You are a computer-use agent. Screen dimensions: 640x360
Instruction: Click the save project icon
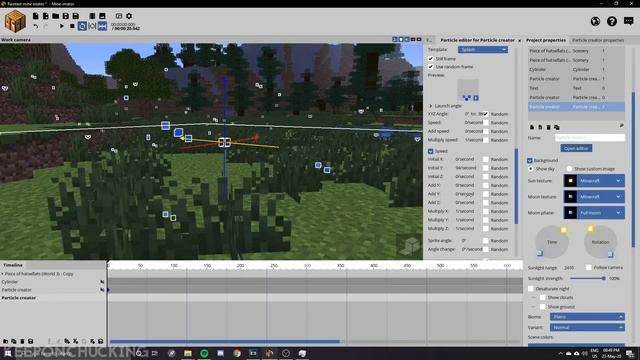click(65, 16)
